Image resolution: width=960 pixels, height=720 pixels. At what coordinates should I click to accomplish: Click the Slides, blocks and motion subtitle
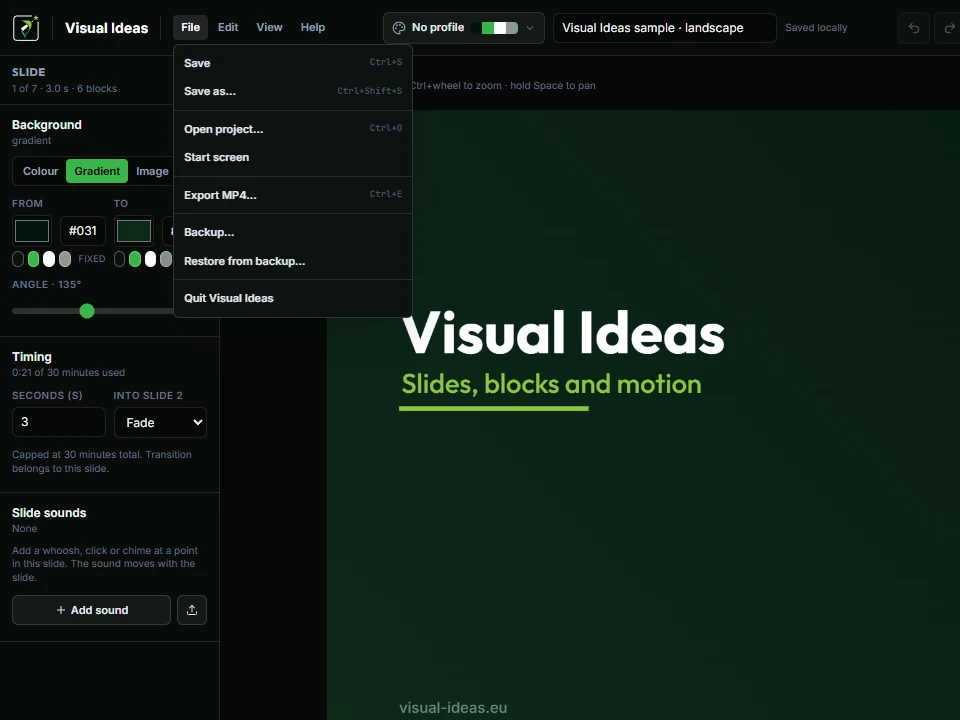(552, 384)
